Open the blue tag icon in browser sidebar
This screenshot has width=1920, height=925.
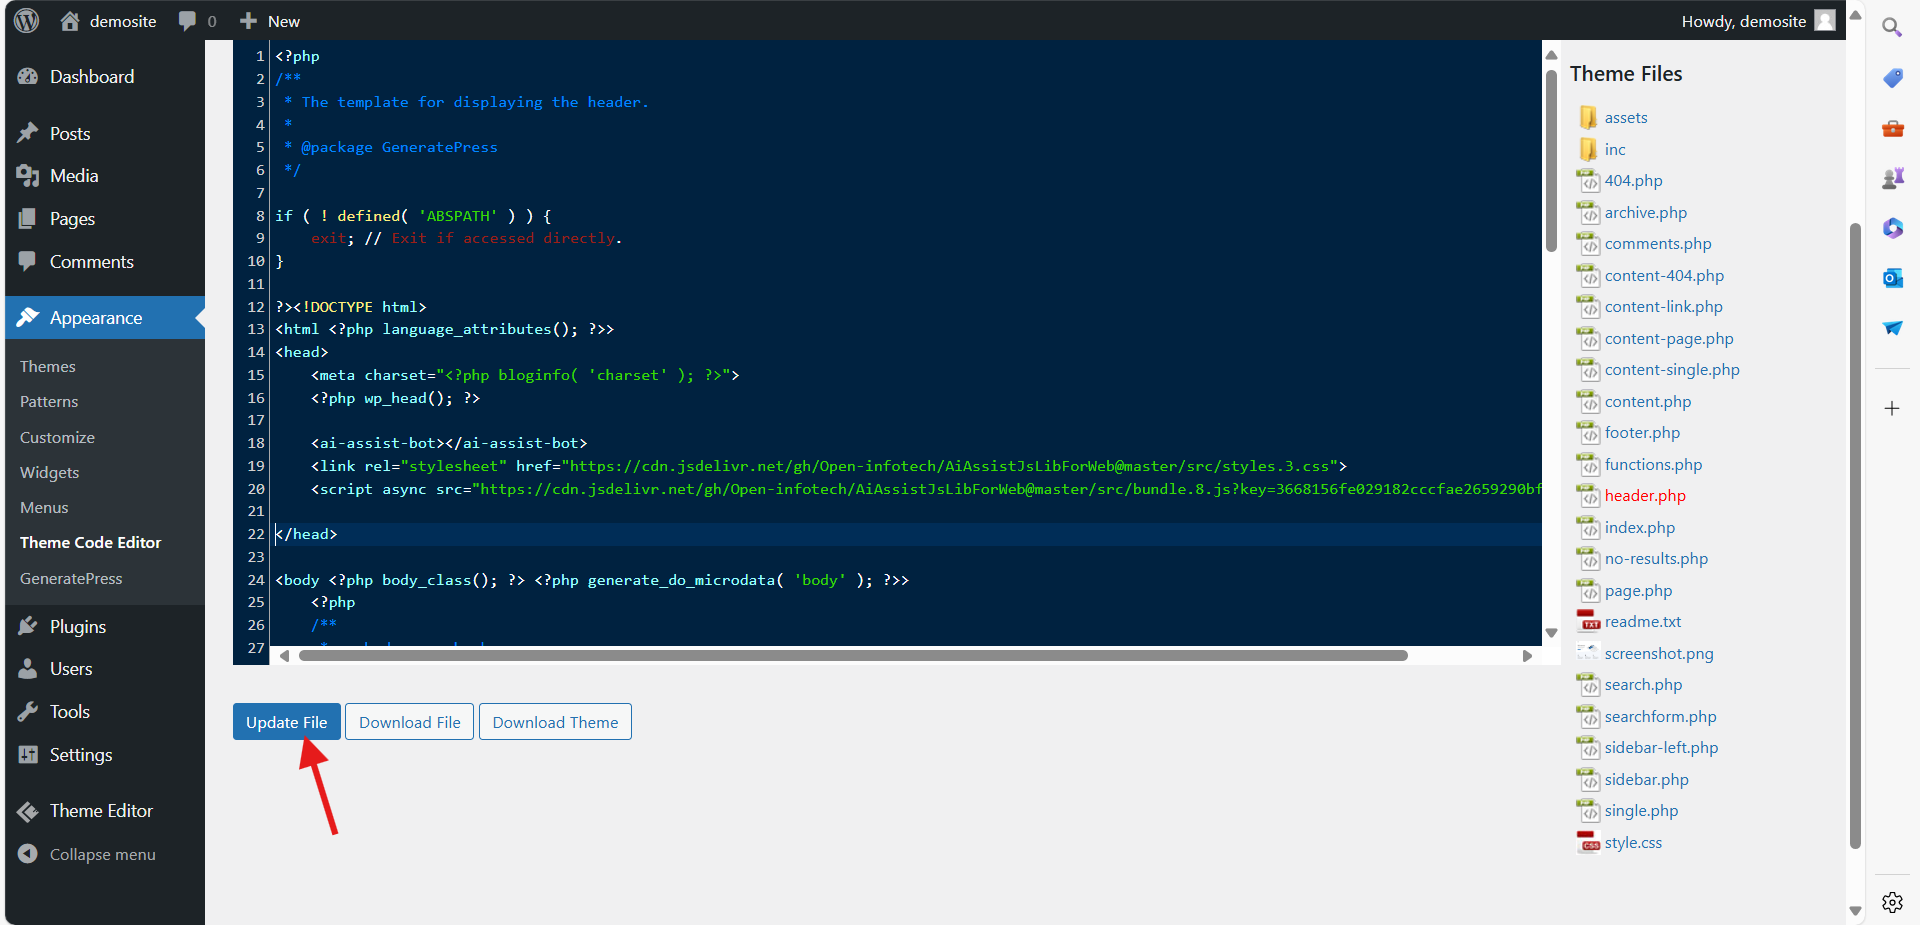[1892, 78]
